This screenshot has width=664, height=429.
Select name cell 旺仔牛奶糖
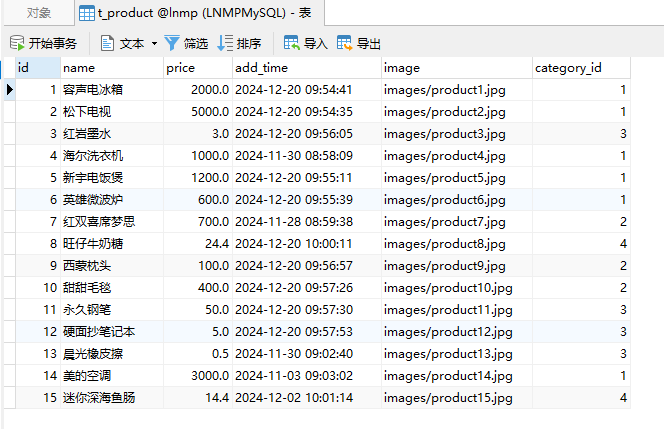click(x=112, y=244)
